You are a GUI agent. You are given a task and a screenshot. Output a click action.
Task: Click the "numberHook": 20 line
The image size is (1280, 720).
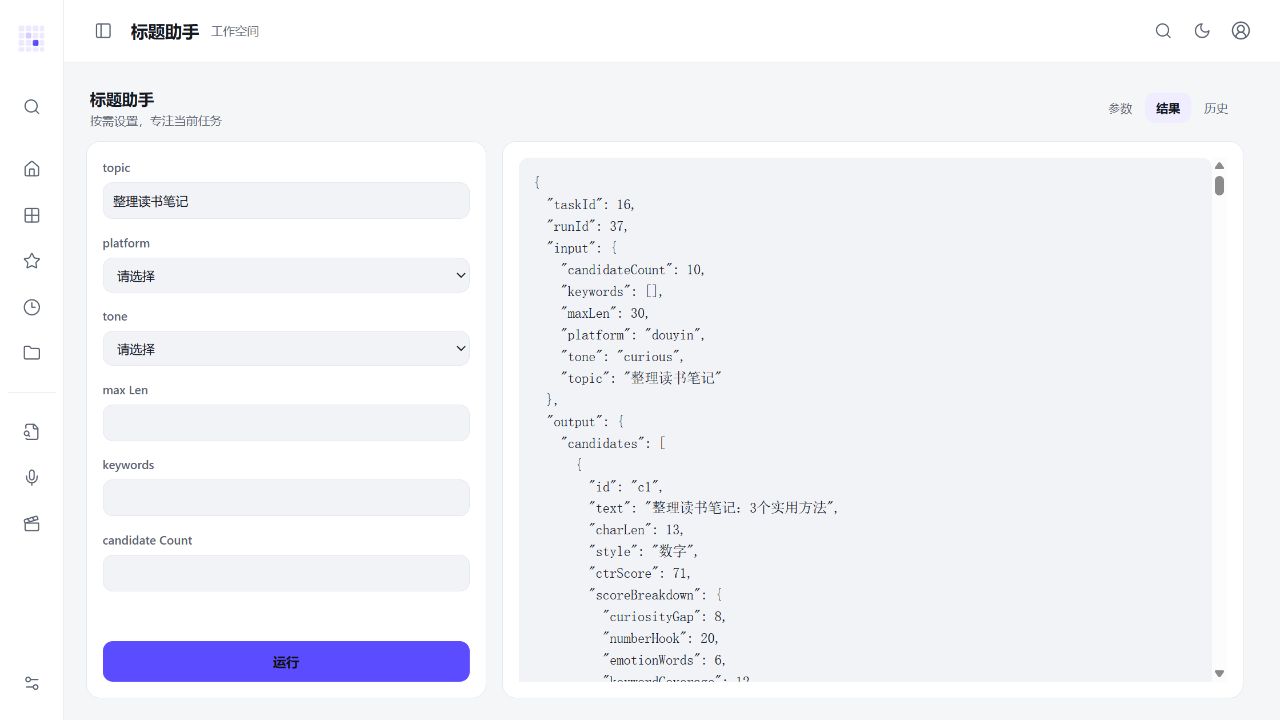[661, 639]
